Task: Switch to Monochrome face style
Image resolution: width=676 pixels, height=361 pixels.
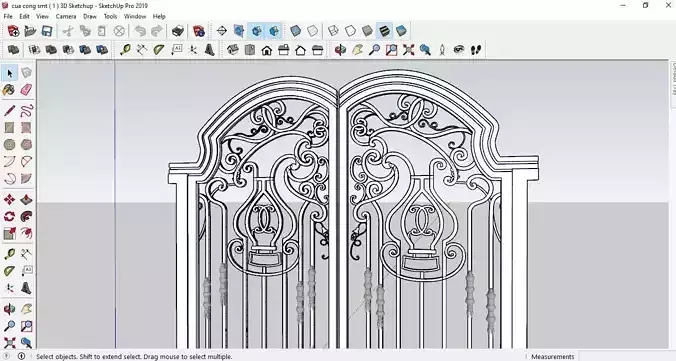Action: (401, 31)
